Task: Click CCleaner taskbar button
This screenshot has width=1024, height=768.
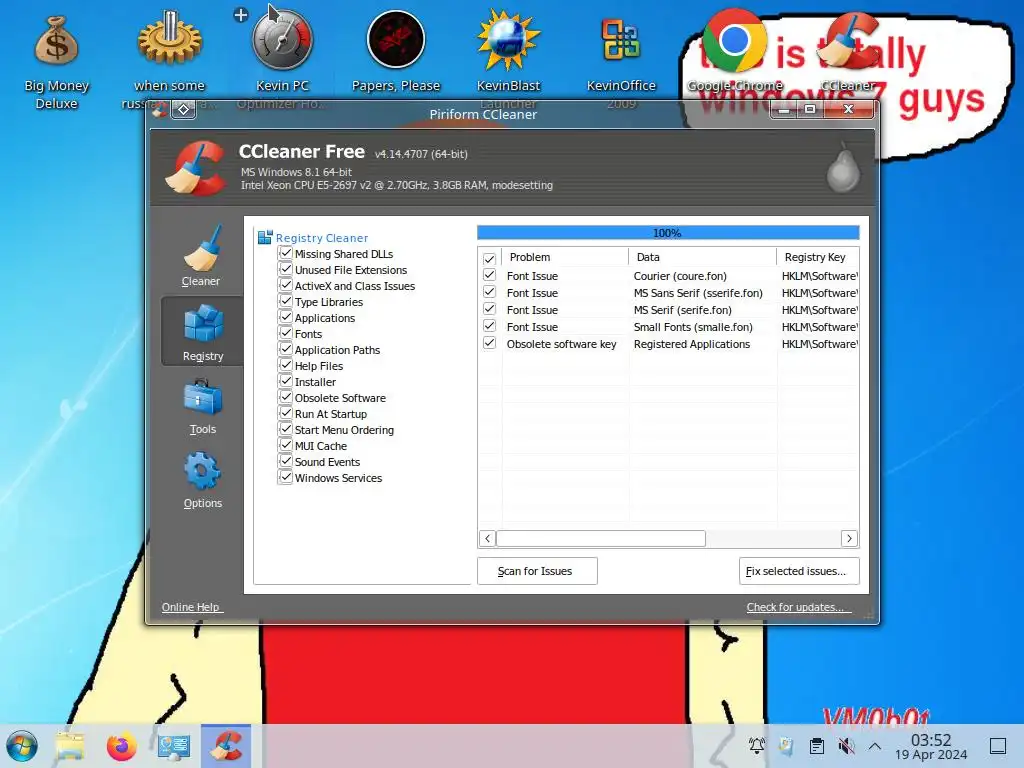Action: (x=226, y=746)
